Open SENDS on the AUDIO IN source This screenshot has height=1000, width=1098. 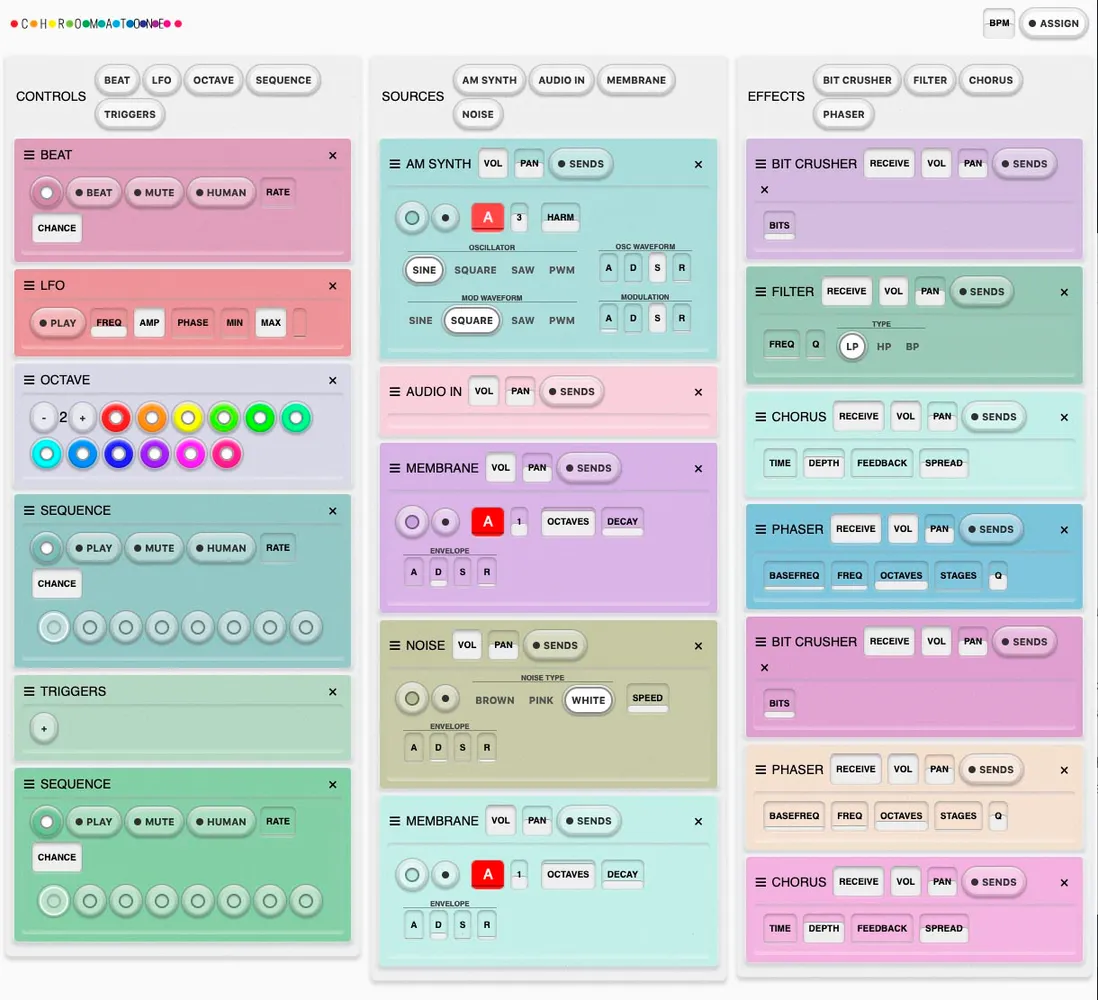point(571,392)
